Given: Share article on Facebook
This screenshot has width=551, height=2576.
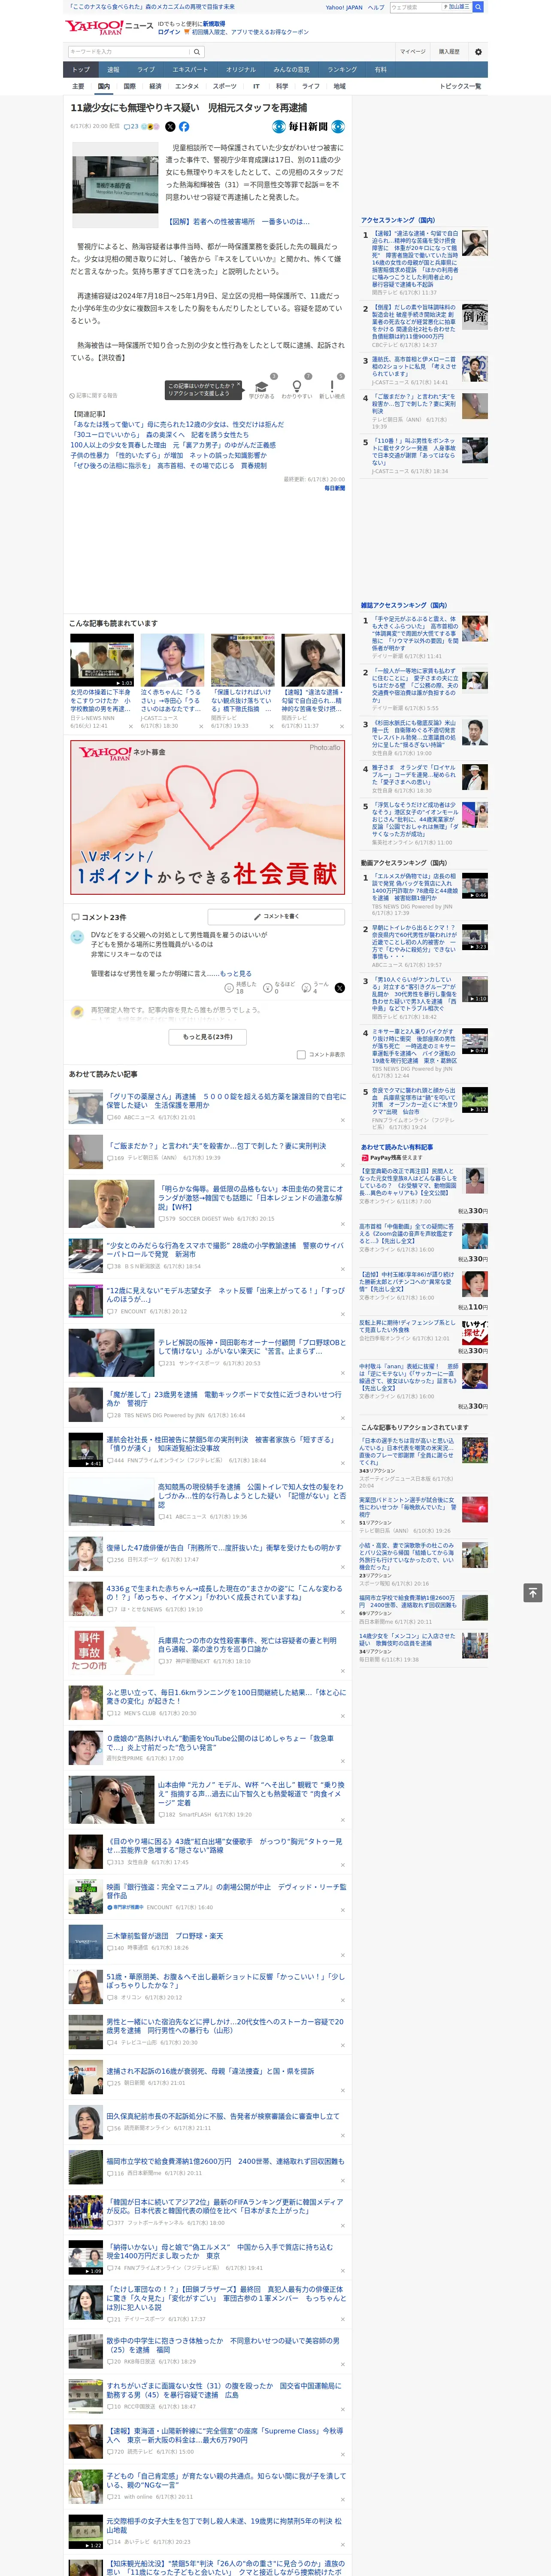Looking at the screenshot, I should point(184,127).
